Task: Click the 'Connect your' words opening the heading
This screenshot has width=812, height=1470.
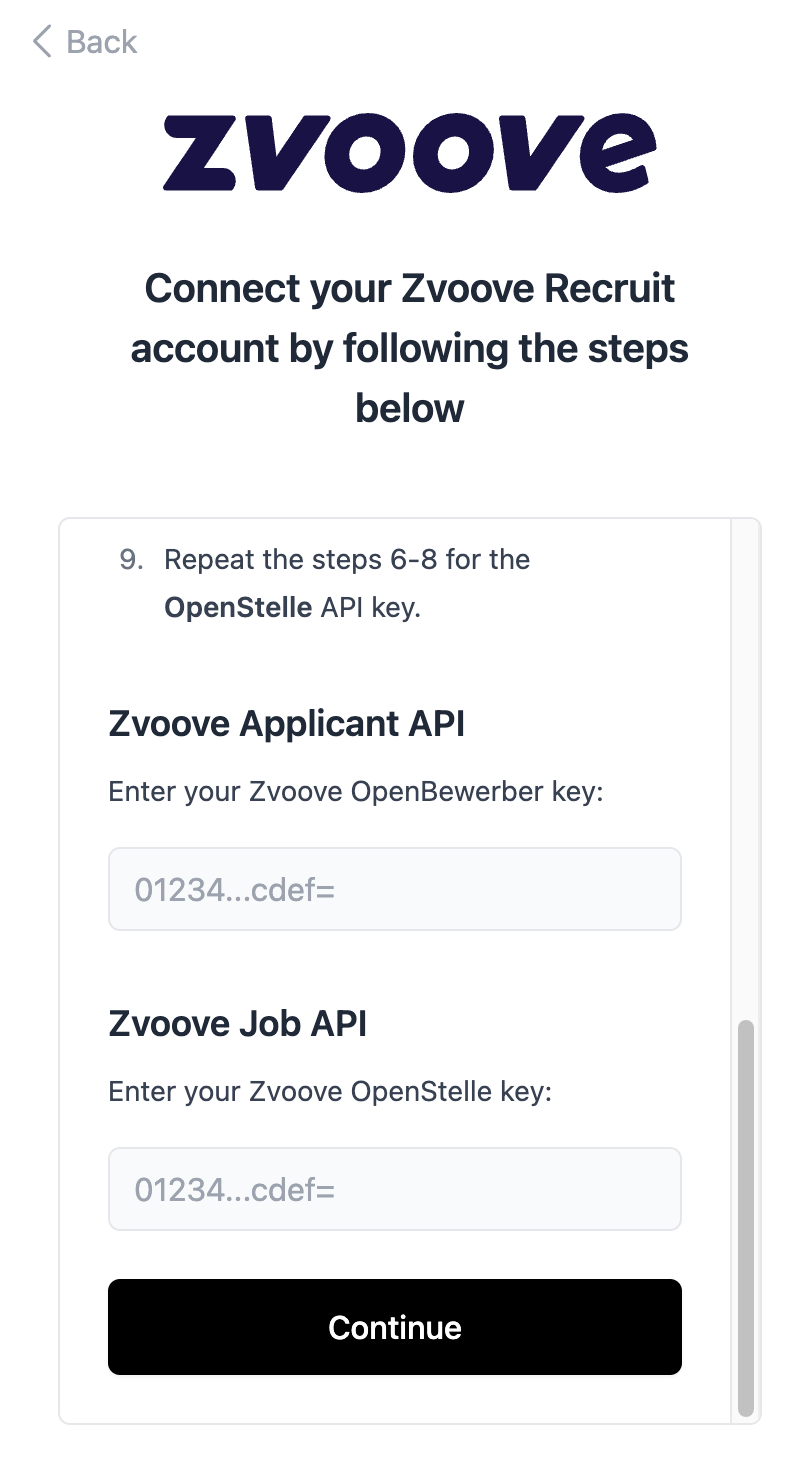Action: point(267,288)
